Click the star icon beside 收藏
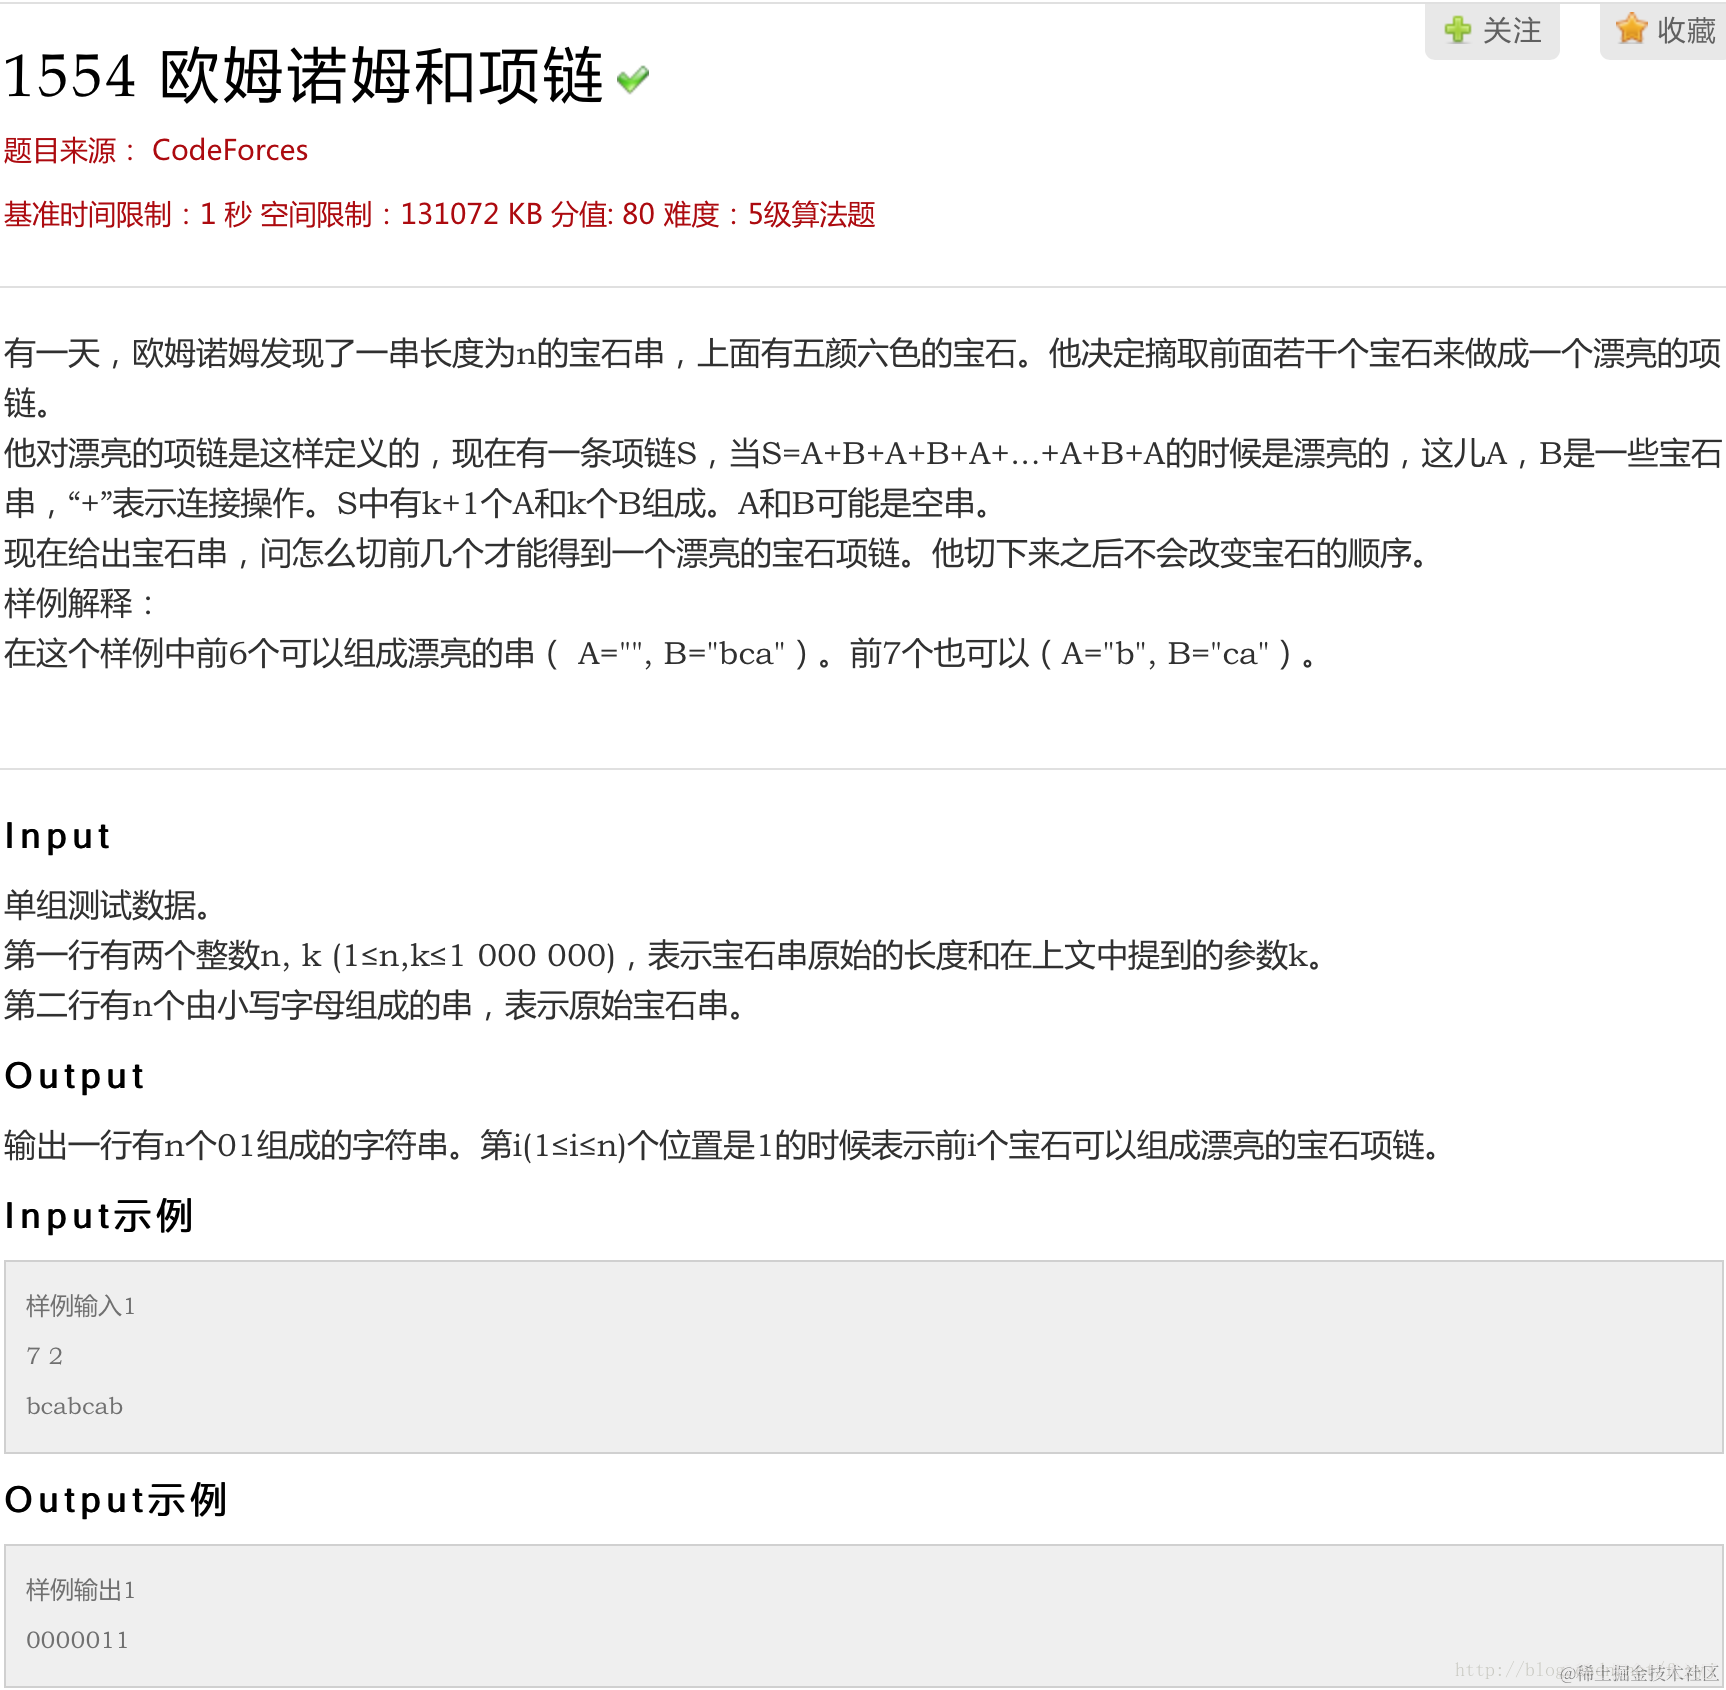The height and width of the screenshot is (1690, 1726). pyautogui.click(x=1631, y=29)
